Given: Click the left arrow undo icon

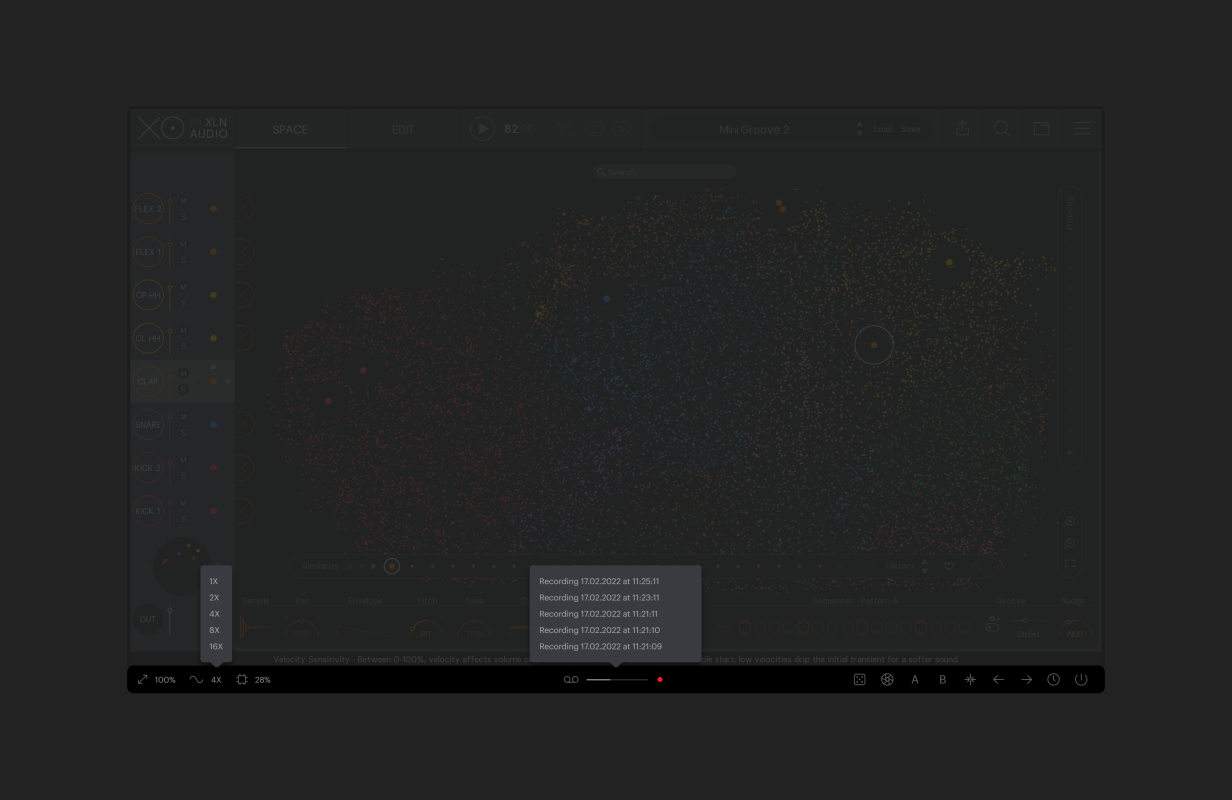Looking at the screenshot, I should [x=998, y=680].
